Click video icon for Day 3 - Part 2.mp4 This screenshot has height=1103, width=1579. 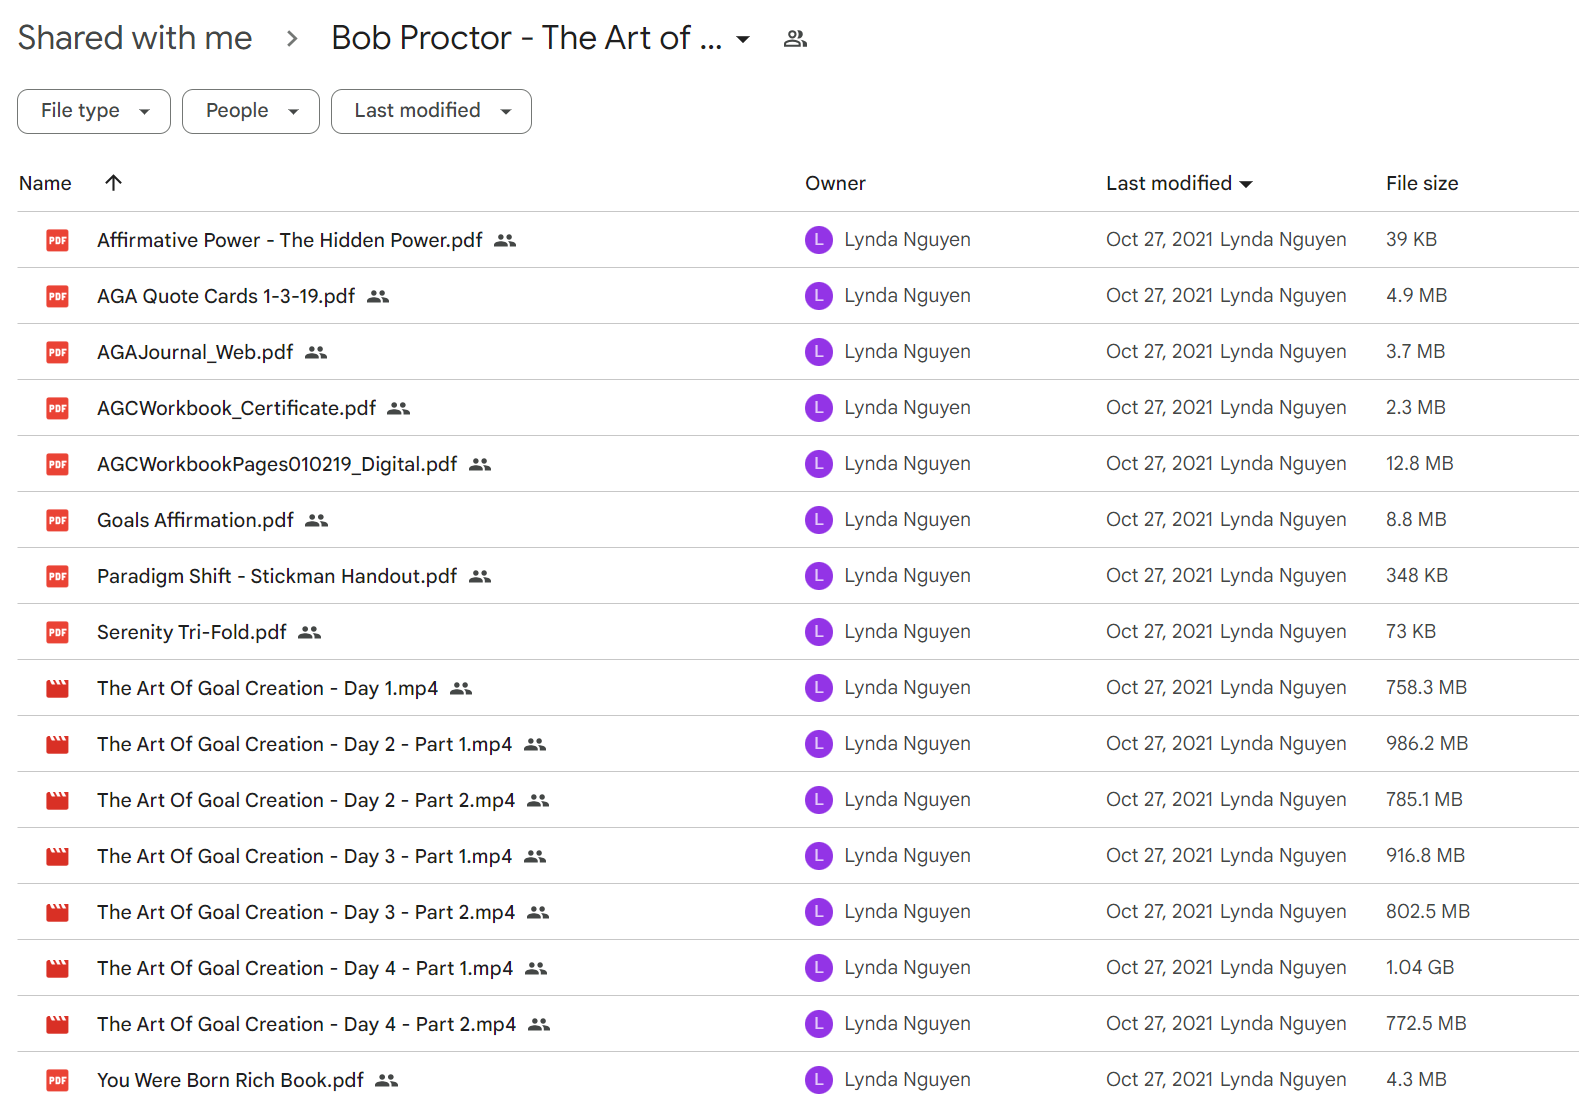point(58,912)
